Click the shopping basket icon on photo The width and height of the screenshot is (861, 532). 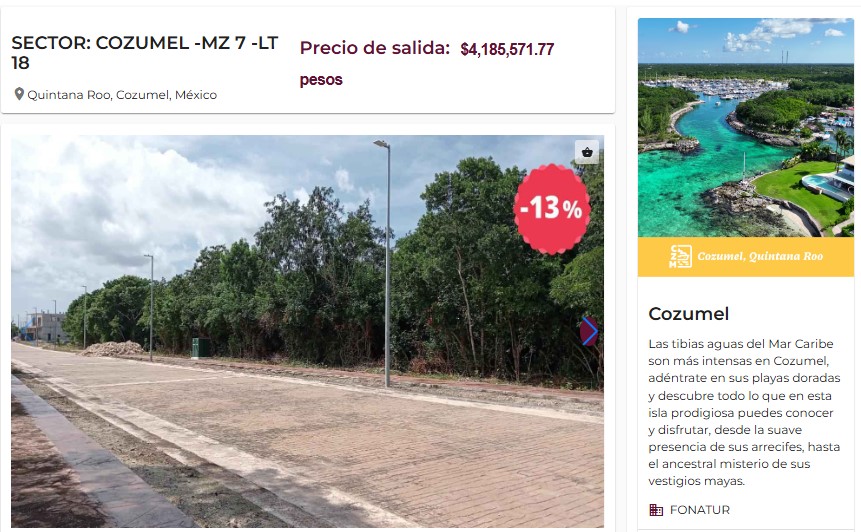click(x=587, y=152)
